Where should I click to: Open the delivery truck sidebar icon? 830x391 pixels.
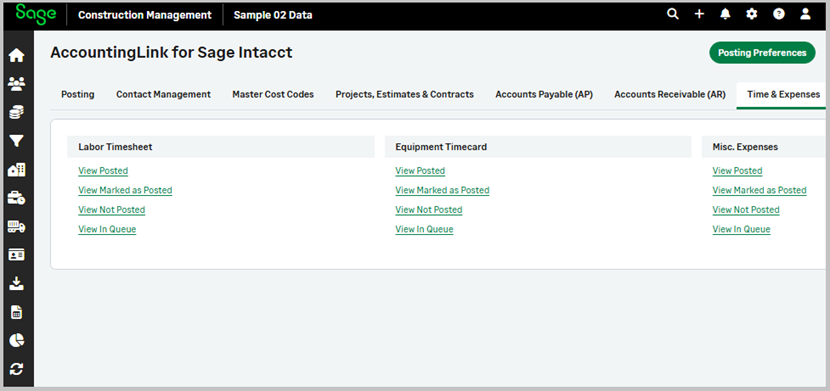pos(17,226)
